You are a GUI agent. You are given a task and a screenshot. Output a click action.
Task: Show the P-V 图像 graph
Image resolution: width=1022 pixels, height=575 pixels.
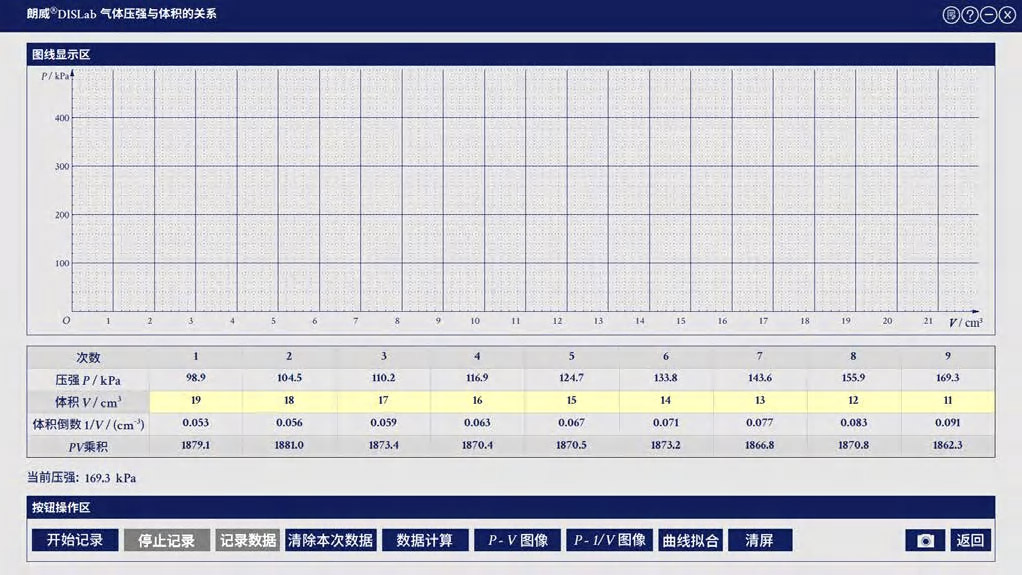click(517, 540)
